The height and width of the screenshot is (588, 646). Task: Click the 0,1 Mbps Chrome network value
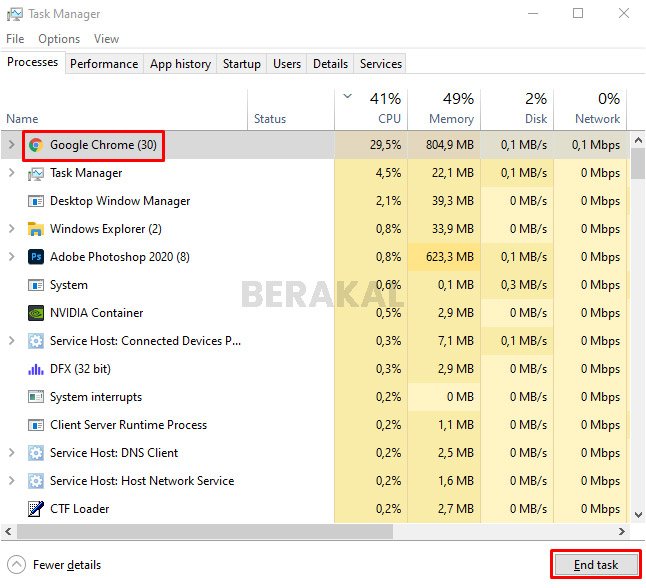[596, 145]
